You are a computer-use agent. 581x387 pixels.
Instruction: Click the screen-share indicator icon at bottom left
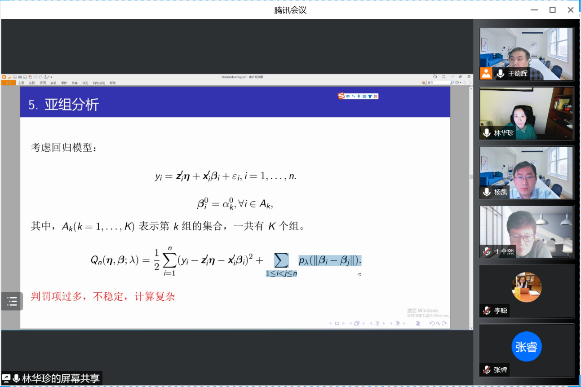pyautogui.click(x=6, y=378)
